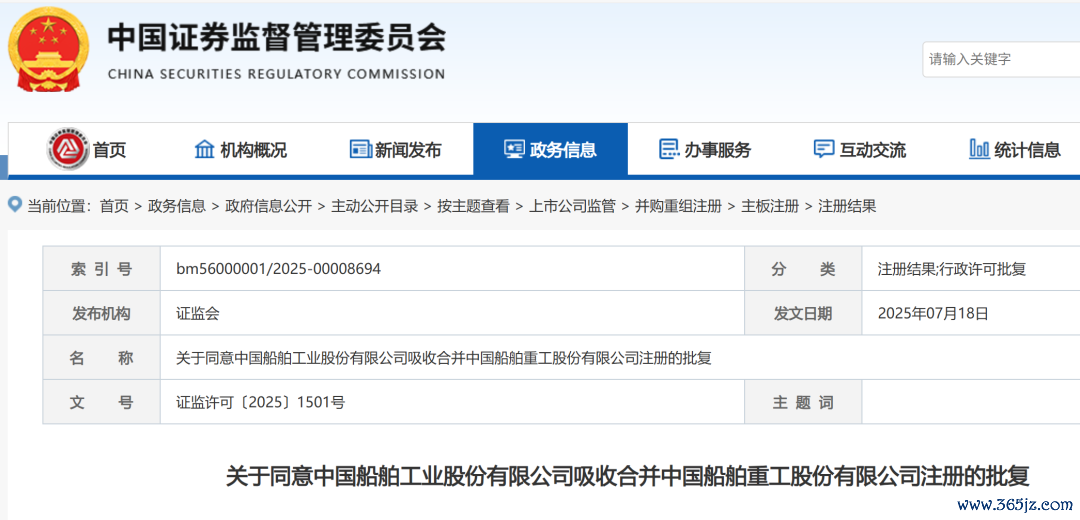
Task: Go to 注册结果 in the breadcrumb
Action: pos(847,205)
